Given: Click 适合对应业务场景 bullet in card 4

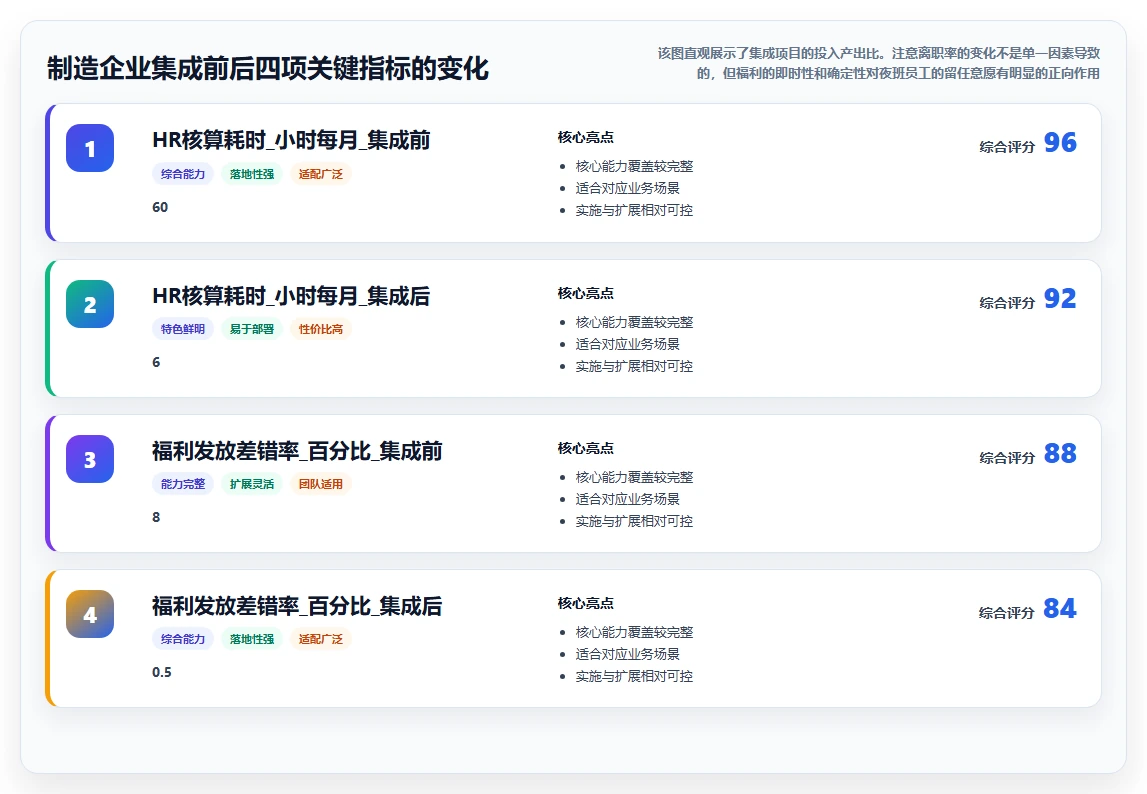Looking at the screenshot, I should (x=628, y=655).
